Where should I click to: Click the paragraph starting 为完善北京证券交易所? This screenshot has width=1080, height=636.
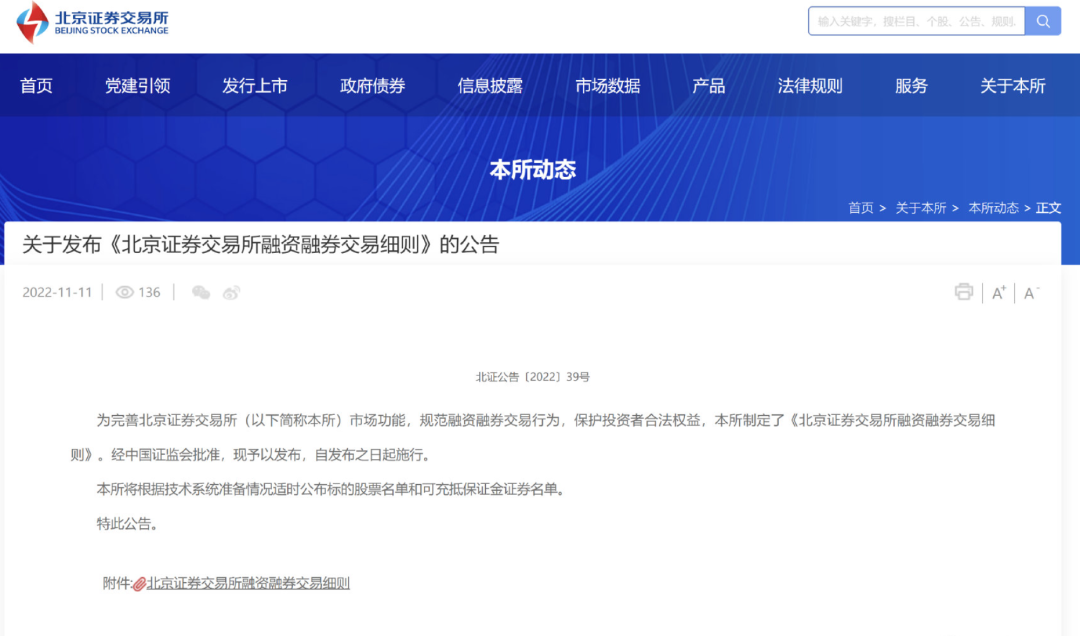click(x=532, y=438)
